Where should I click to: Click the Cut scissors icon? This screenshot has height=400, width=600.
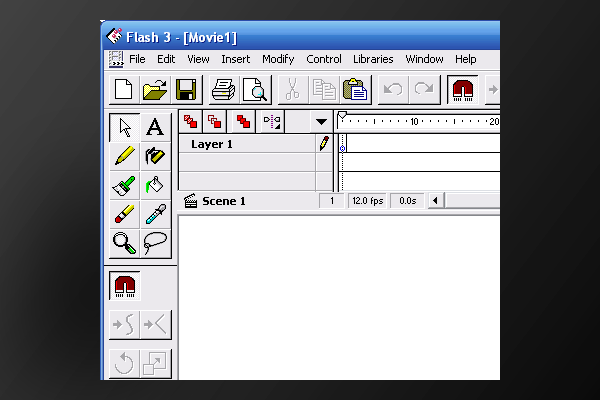[293, 90]
